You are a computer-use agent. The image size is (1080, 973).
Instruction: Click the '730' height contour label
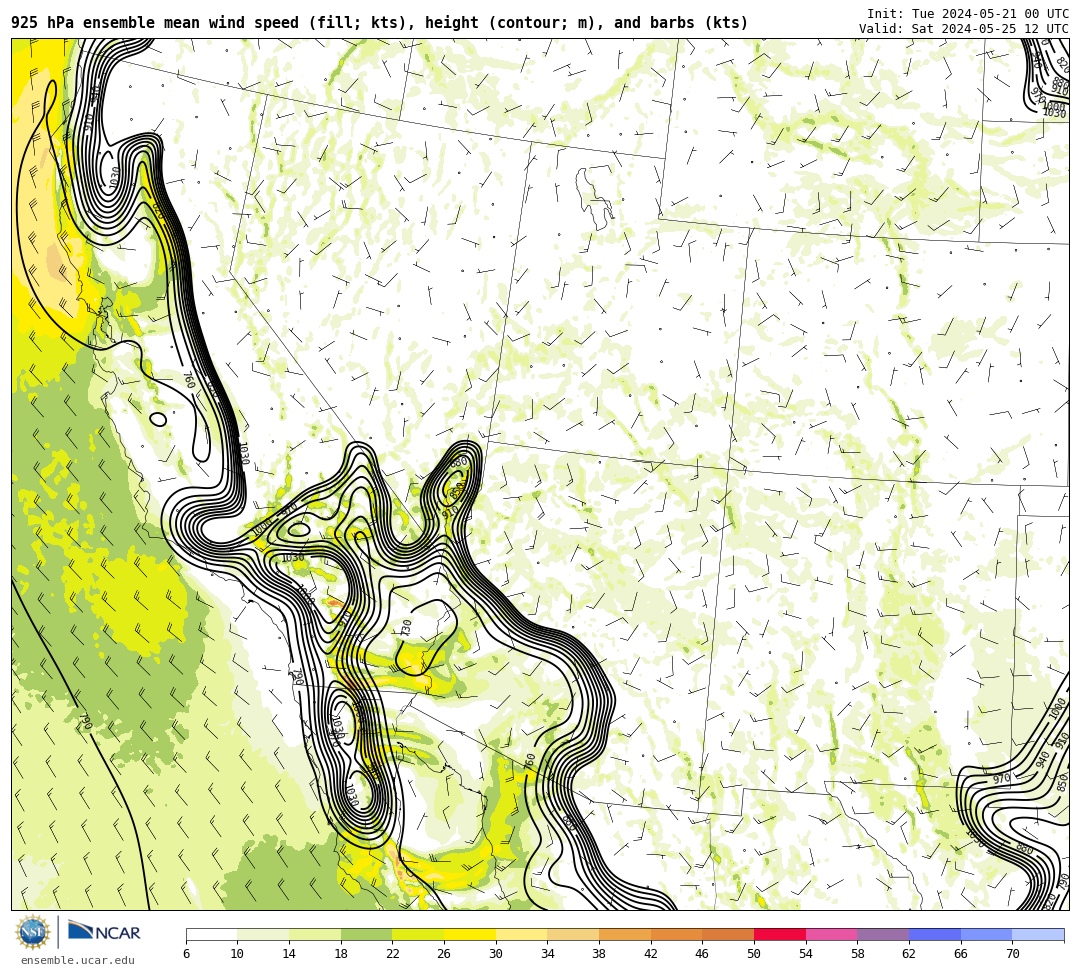(406, 628)
